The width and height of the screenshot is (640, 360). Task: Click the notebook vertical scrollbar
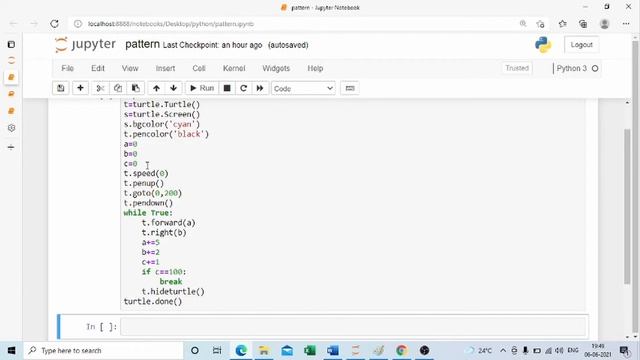tap(627, 206)
